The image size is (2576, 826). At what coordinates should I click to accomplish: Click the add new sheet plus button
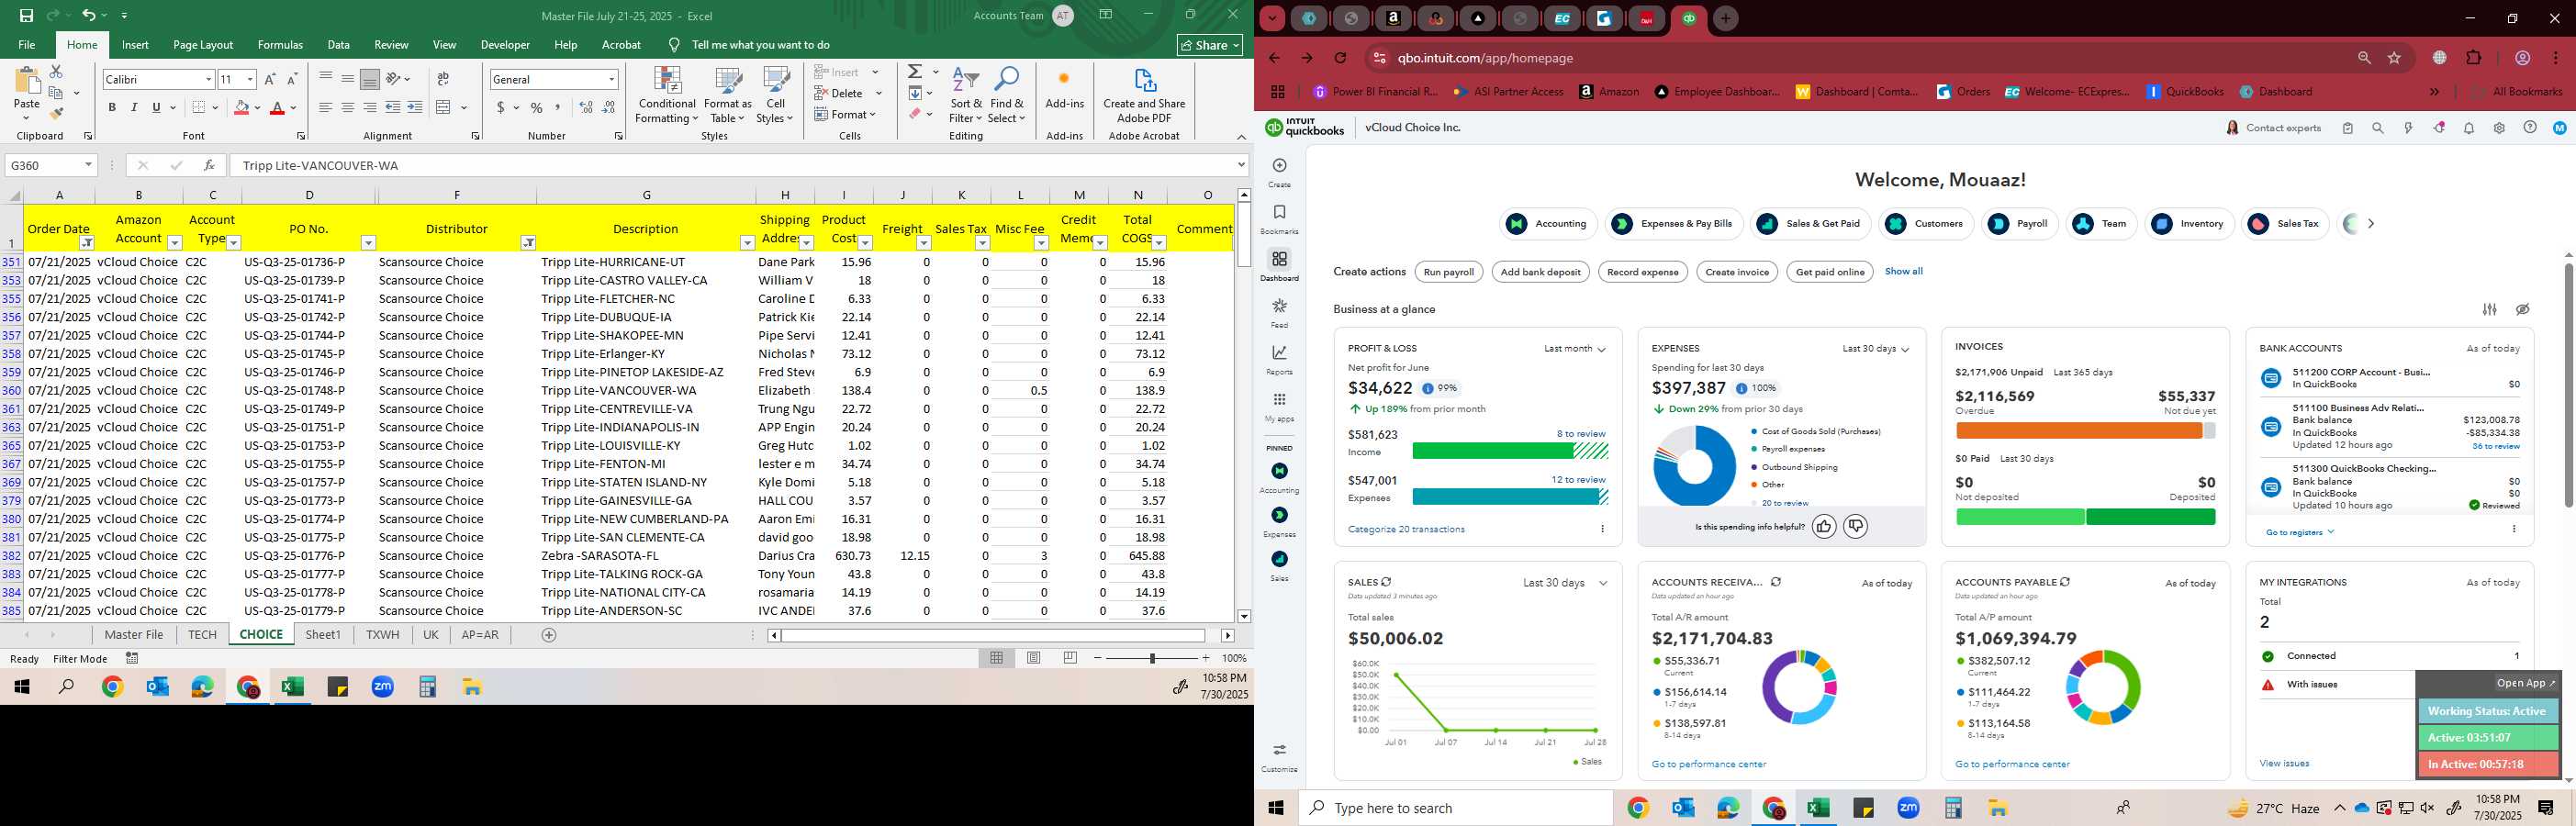coord(548,635)
